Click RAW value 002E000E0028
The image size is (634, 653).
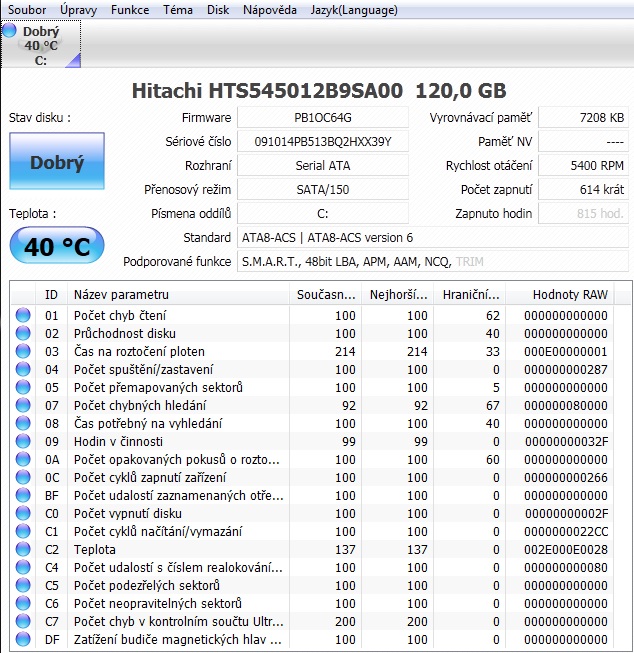(x=566, y=550)
